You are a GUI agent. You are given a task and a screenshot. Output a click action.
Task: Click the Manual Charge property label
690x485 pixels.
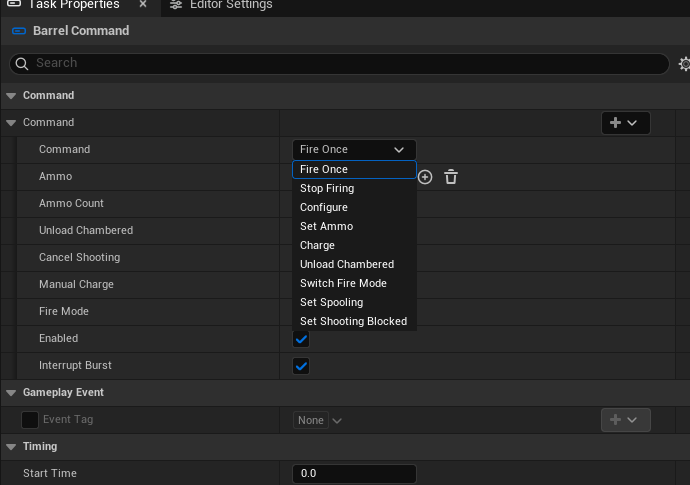point(76,284)
